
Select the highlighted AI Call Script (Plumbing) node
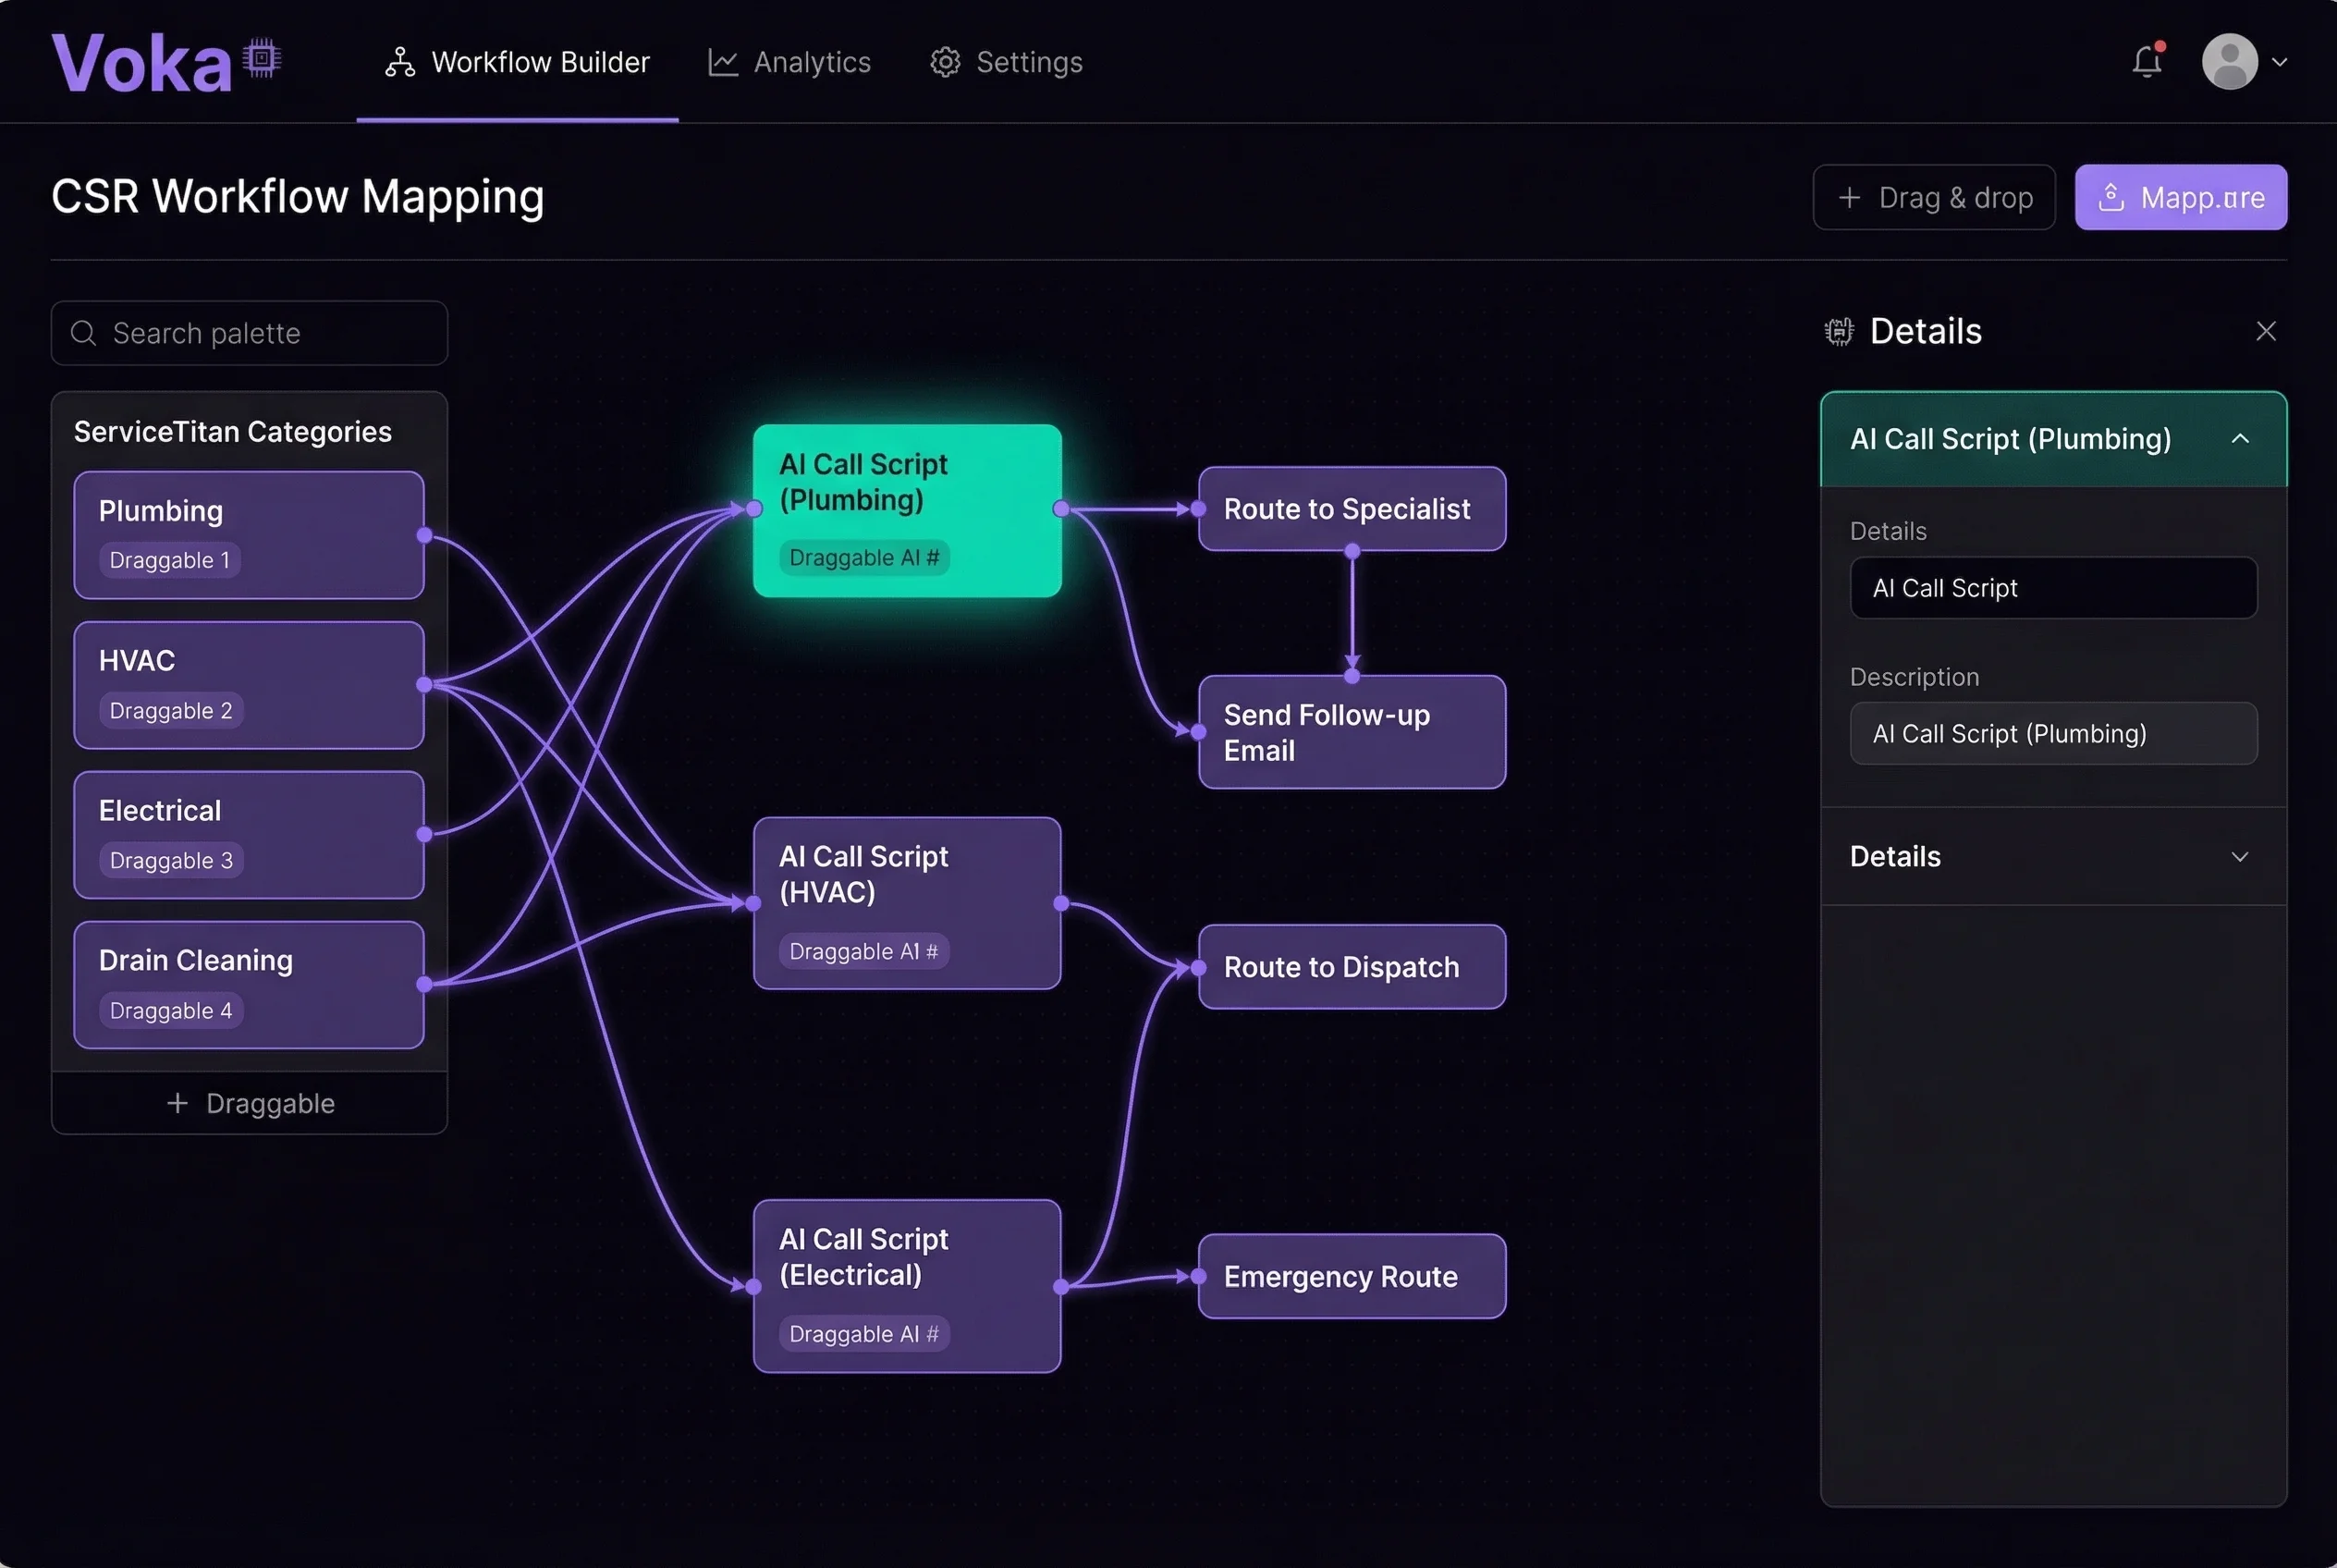tap(906, 510)
